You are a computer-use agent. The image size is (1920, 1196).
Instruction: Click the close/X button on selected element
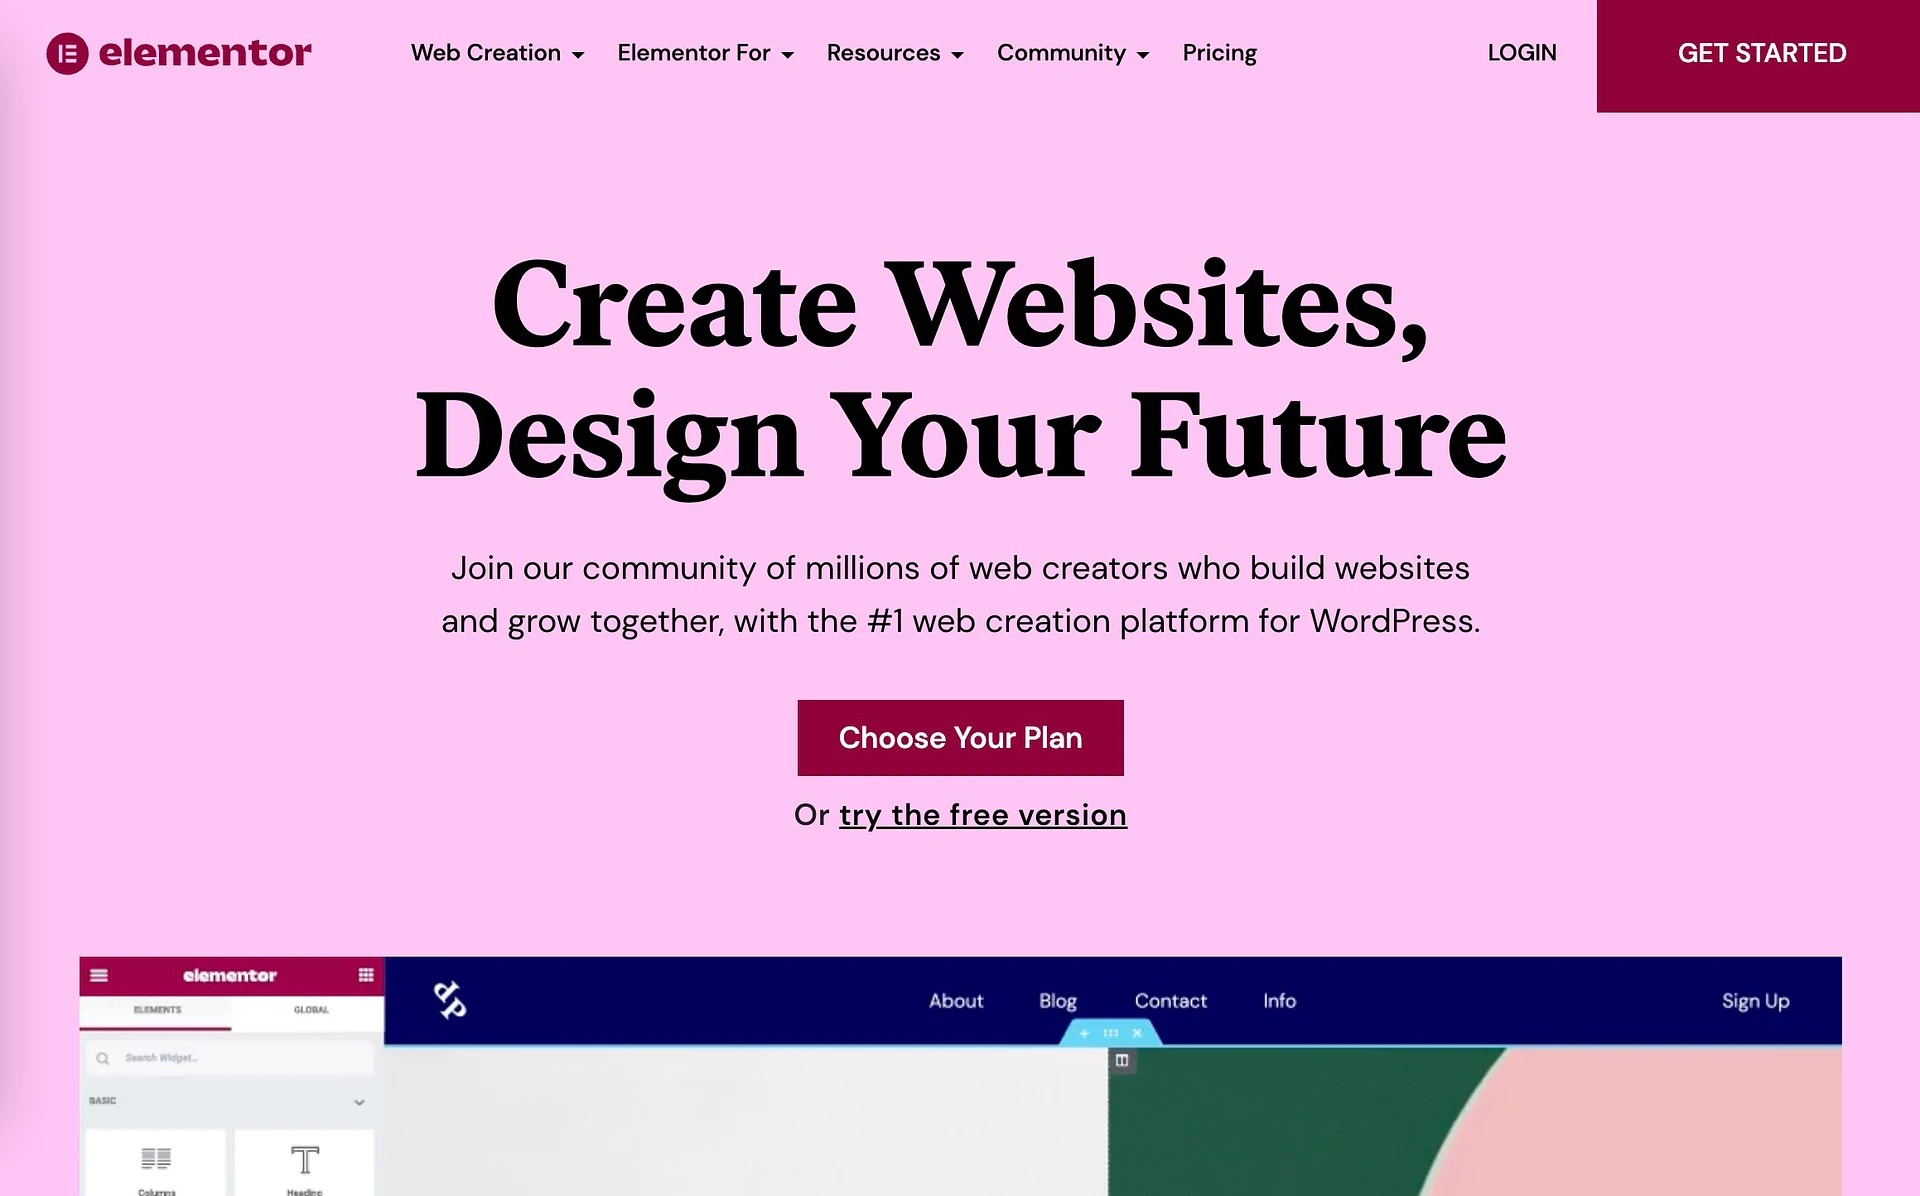(1135, 1033)
